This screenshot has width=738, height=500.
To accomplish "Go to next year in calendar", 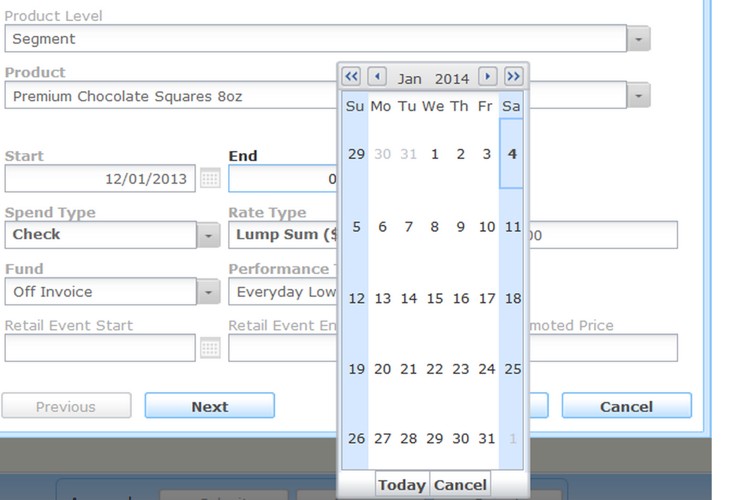I will [x=513, y=77].
